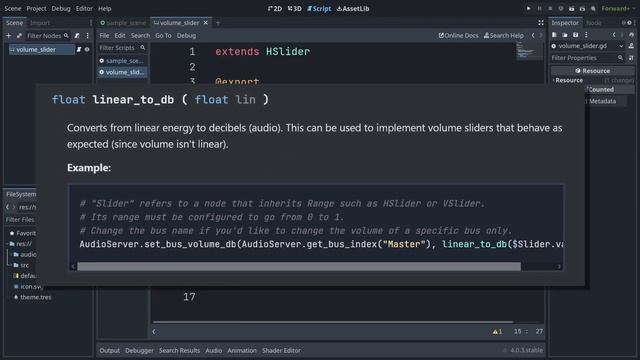Open the Scene menu in top bar
Viewport: 640px width, 360px height.
pyautogui.click(x=13, y=8)
